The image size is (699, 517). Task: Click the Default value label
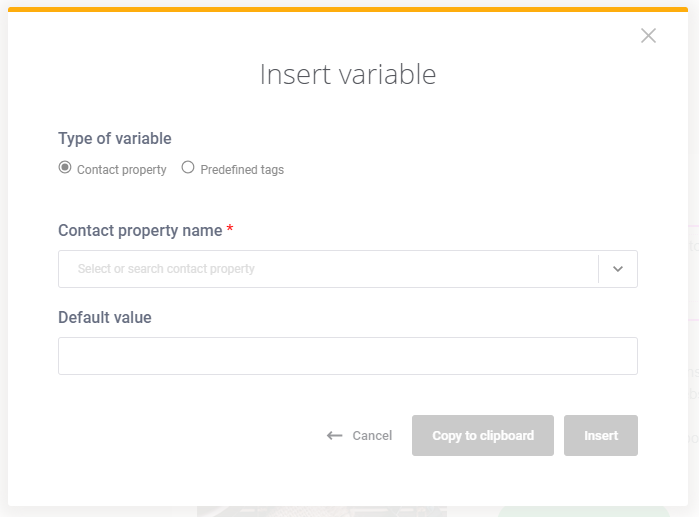click(105, 317)
